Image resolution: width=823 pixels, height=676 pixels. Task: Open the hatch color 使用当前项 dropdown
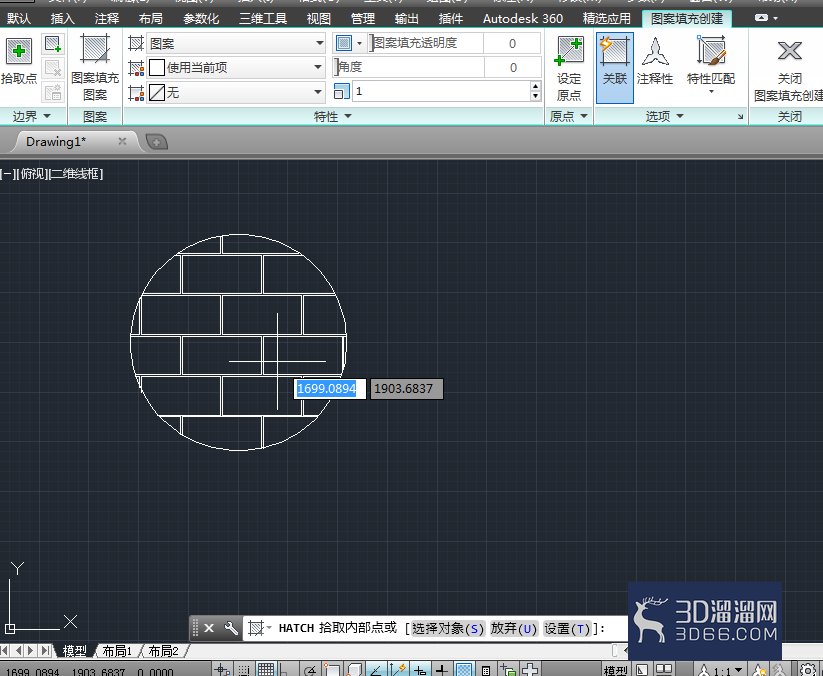pos(236,67)
